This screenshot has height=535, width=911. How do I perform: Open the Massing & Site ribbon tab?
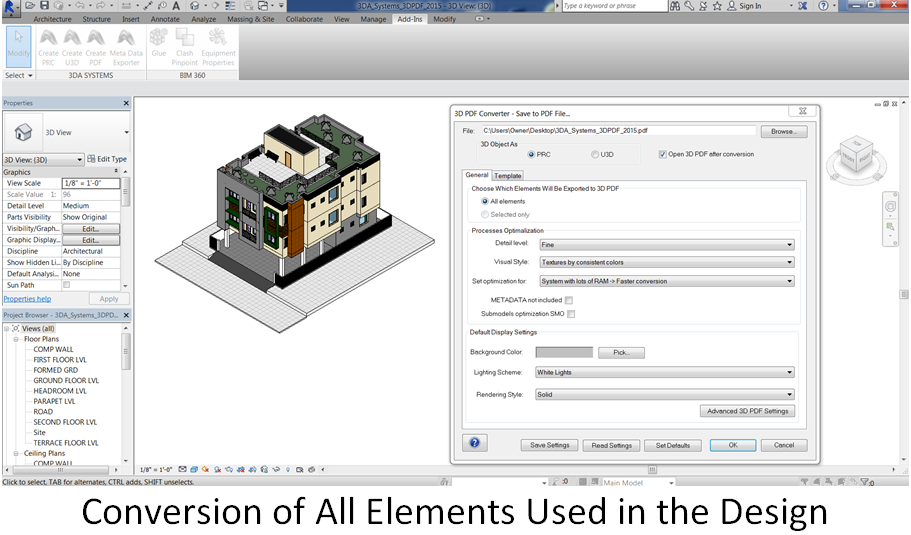click(250, 19)
